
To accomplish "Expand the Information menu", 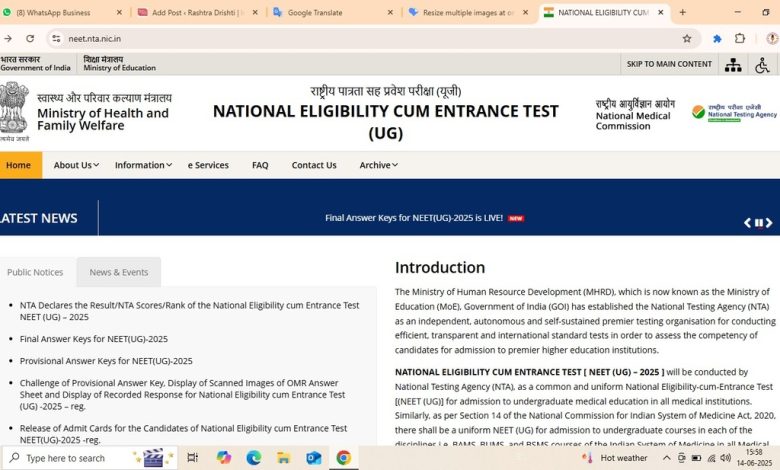I will [143, 165].
